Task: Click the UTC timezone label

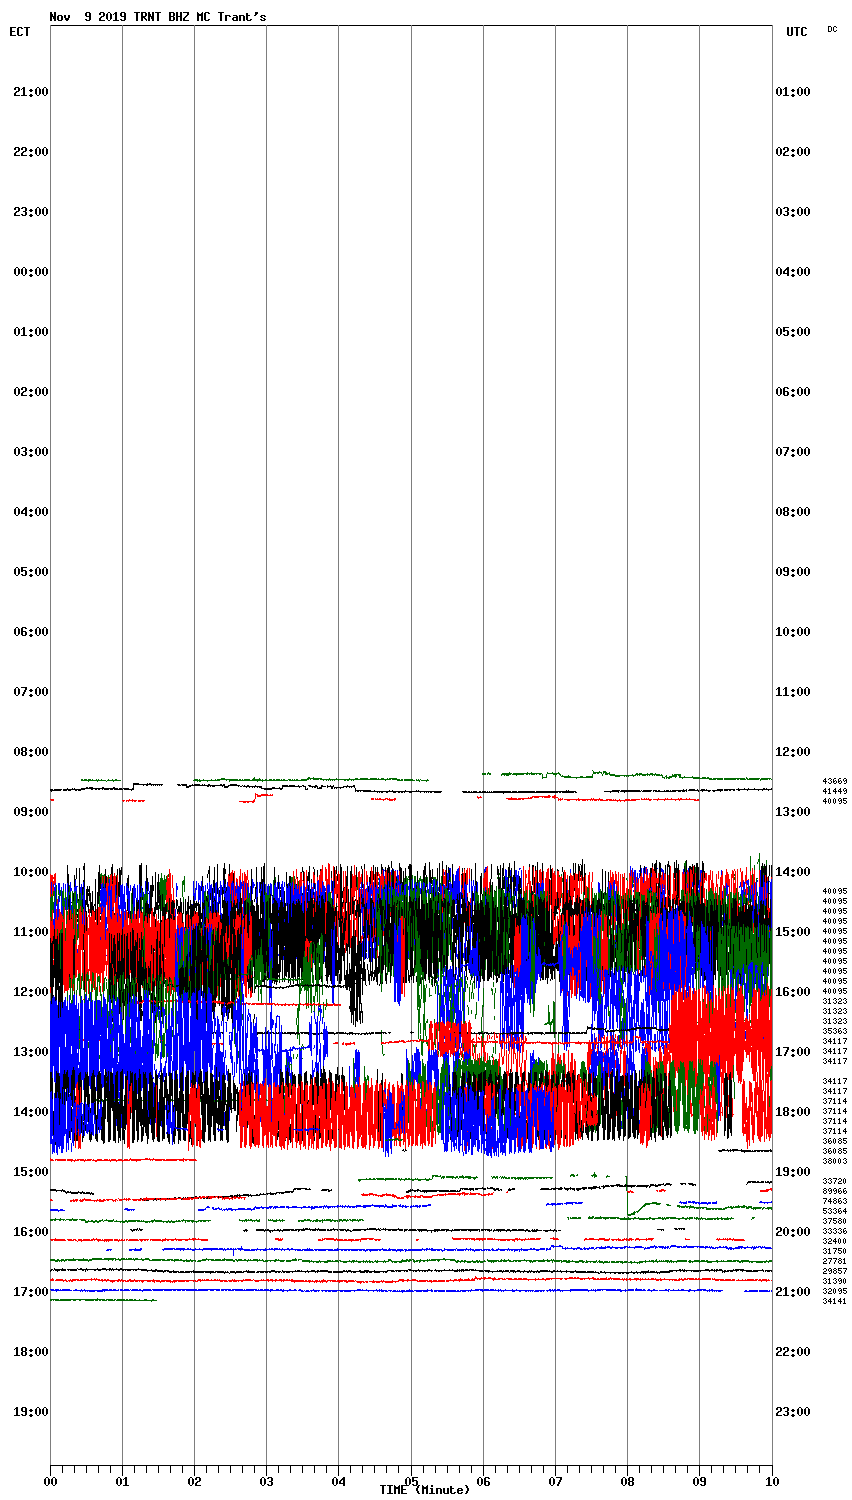Action: 796,32
